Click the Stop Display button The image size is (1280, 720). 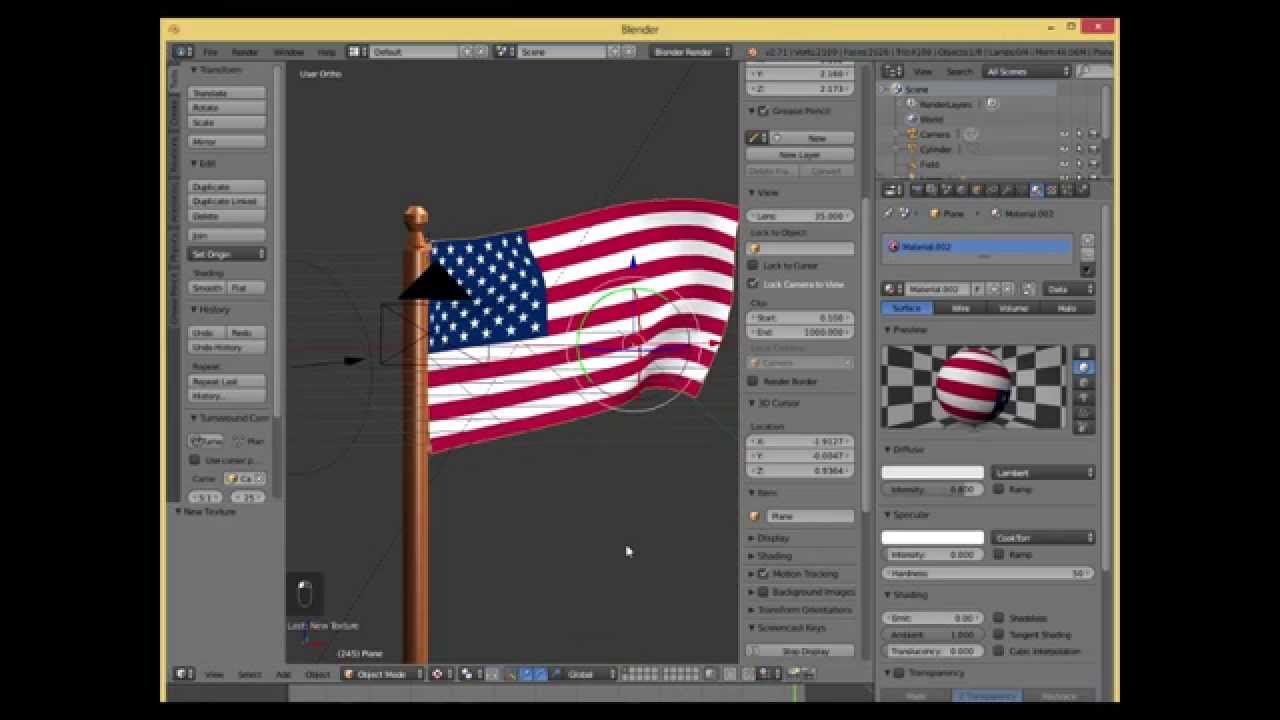801,651
